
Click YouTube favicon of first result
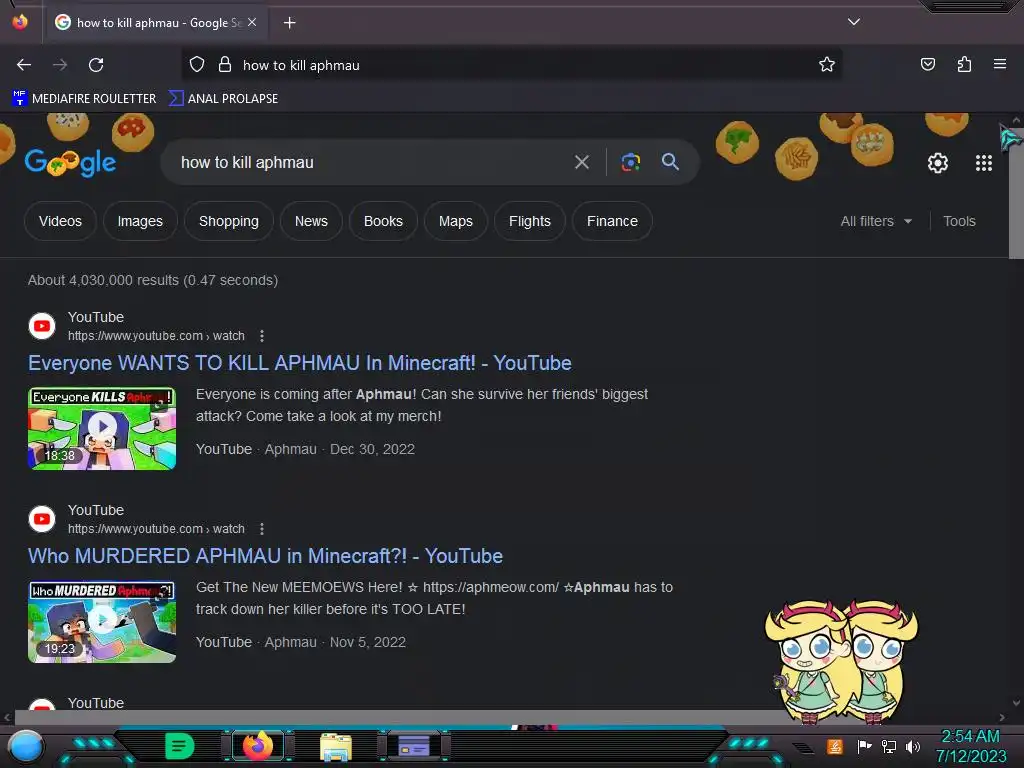42,326
